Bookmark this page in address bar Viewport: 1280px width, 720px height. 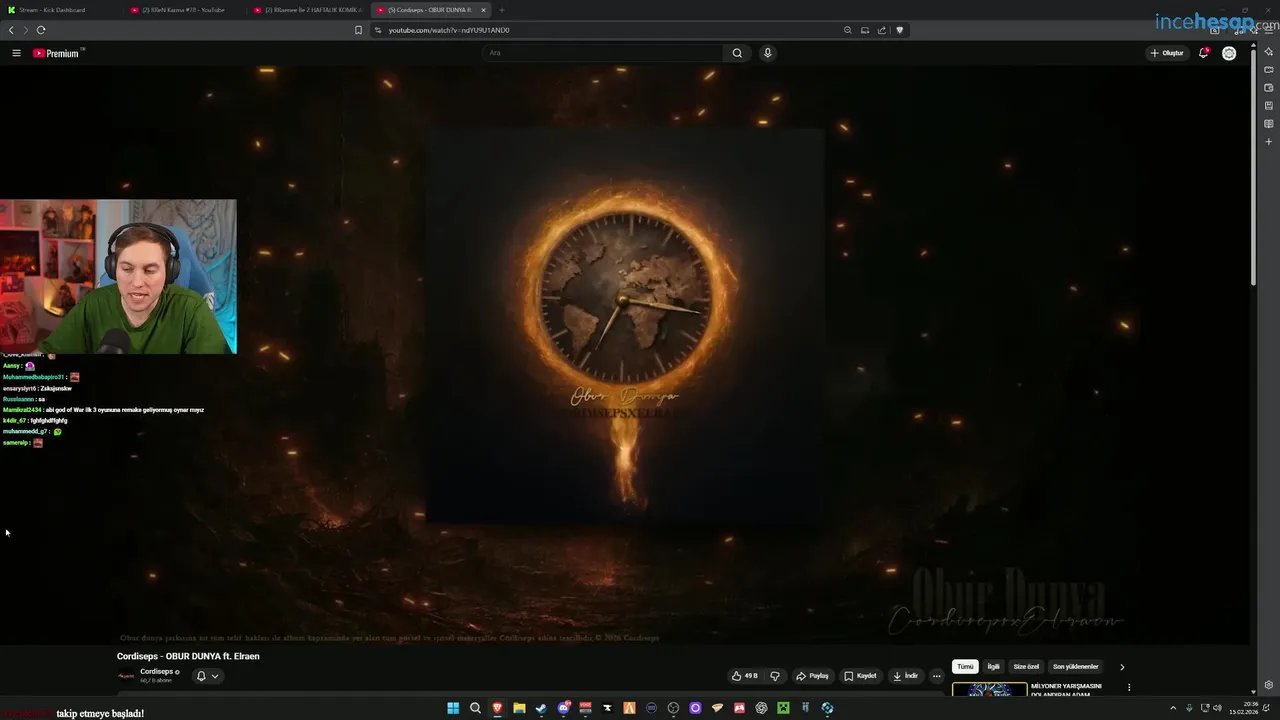coord(358,30)
